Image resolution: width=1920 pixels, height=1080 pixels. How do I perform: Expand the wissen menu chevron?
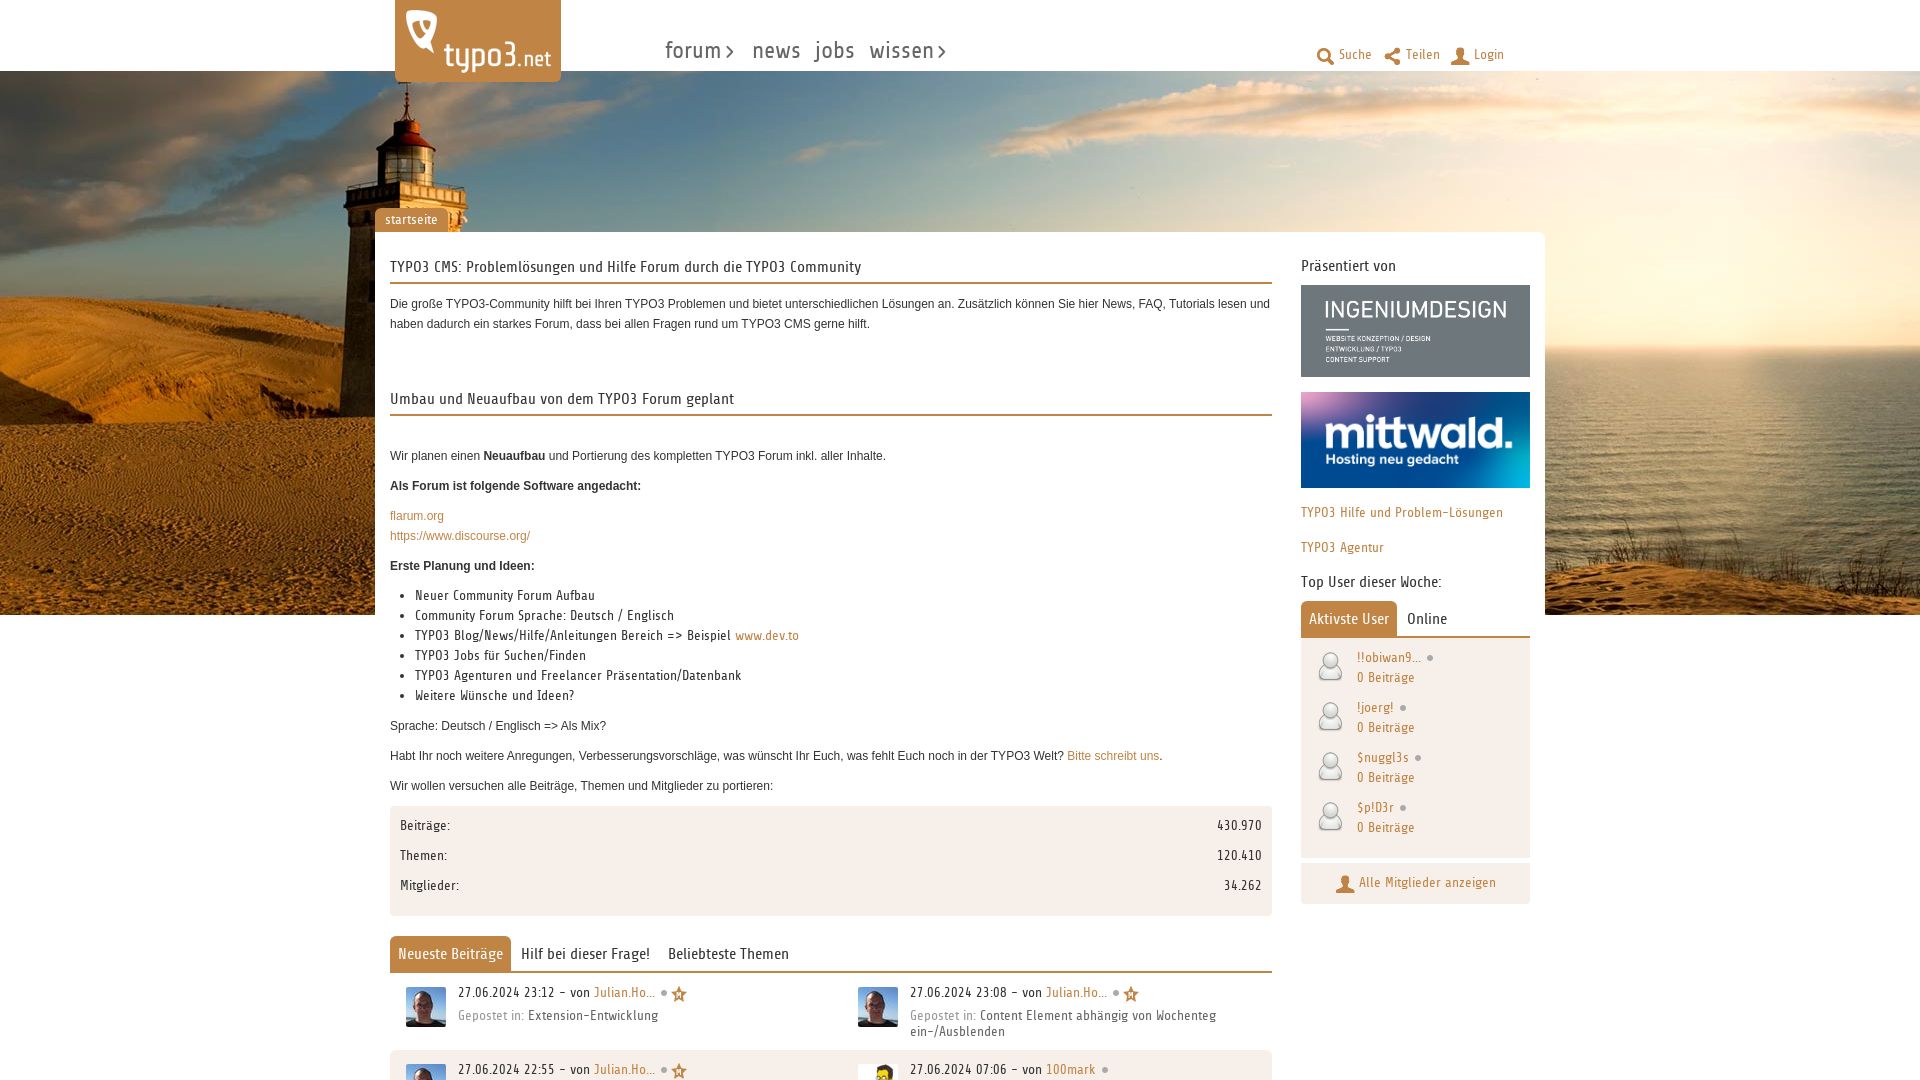pos(942,52)
